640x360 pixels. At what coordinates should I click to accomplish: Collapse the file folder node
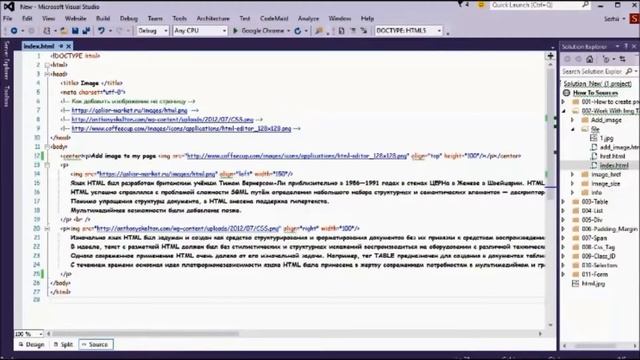573,129
